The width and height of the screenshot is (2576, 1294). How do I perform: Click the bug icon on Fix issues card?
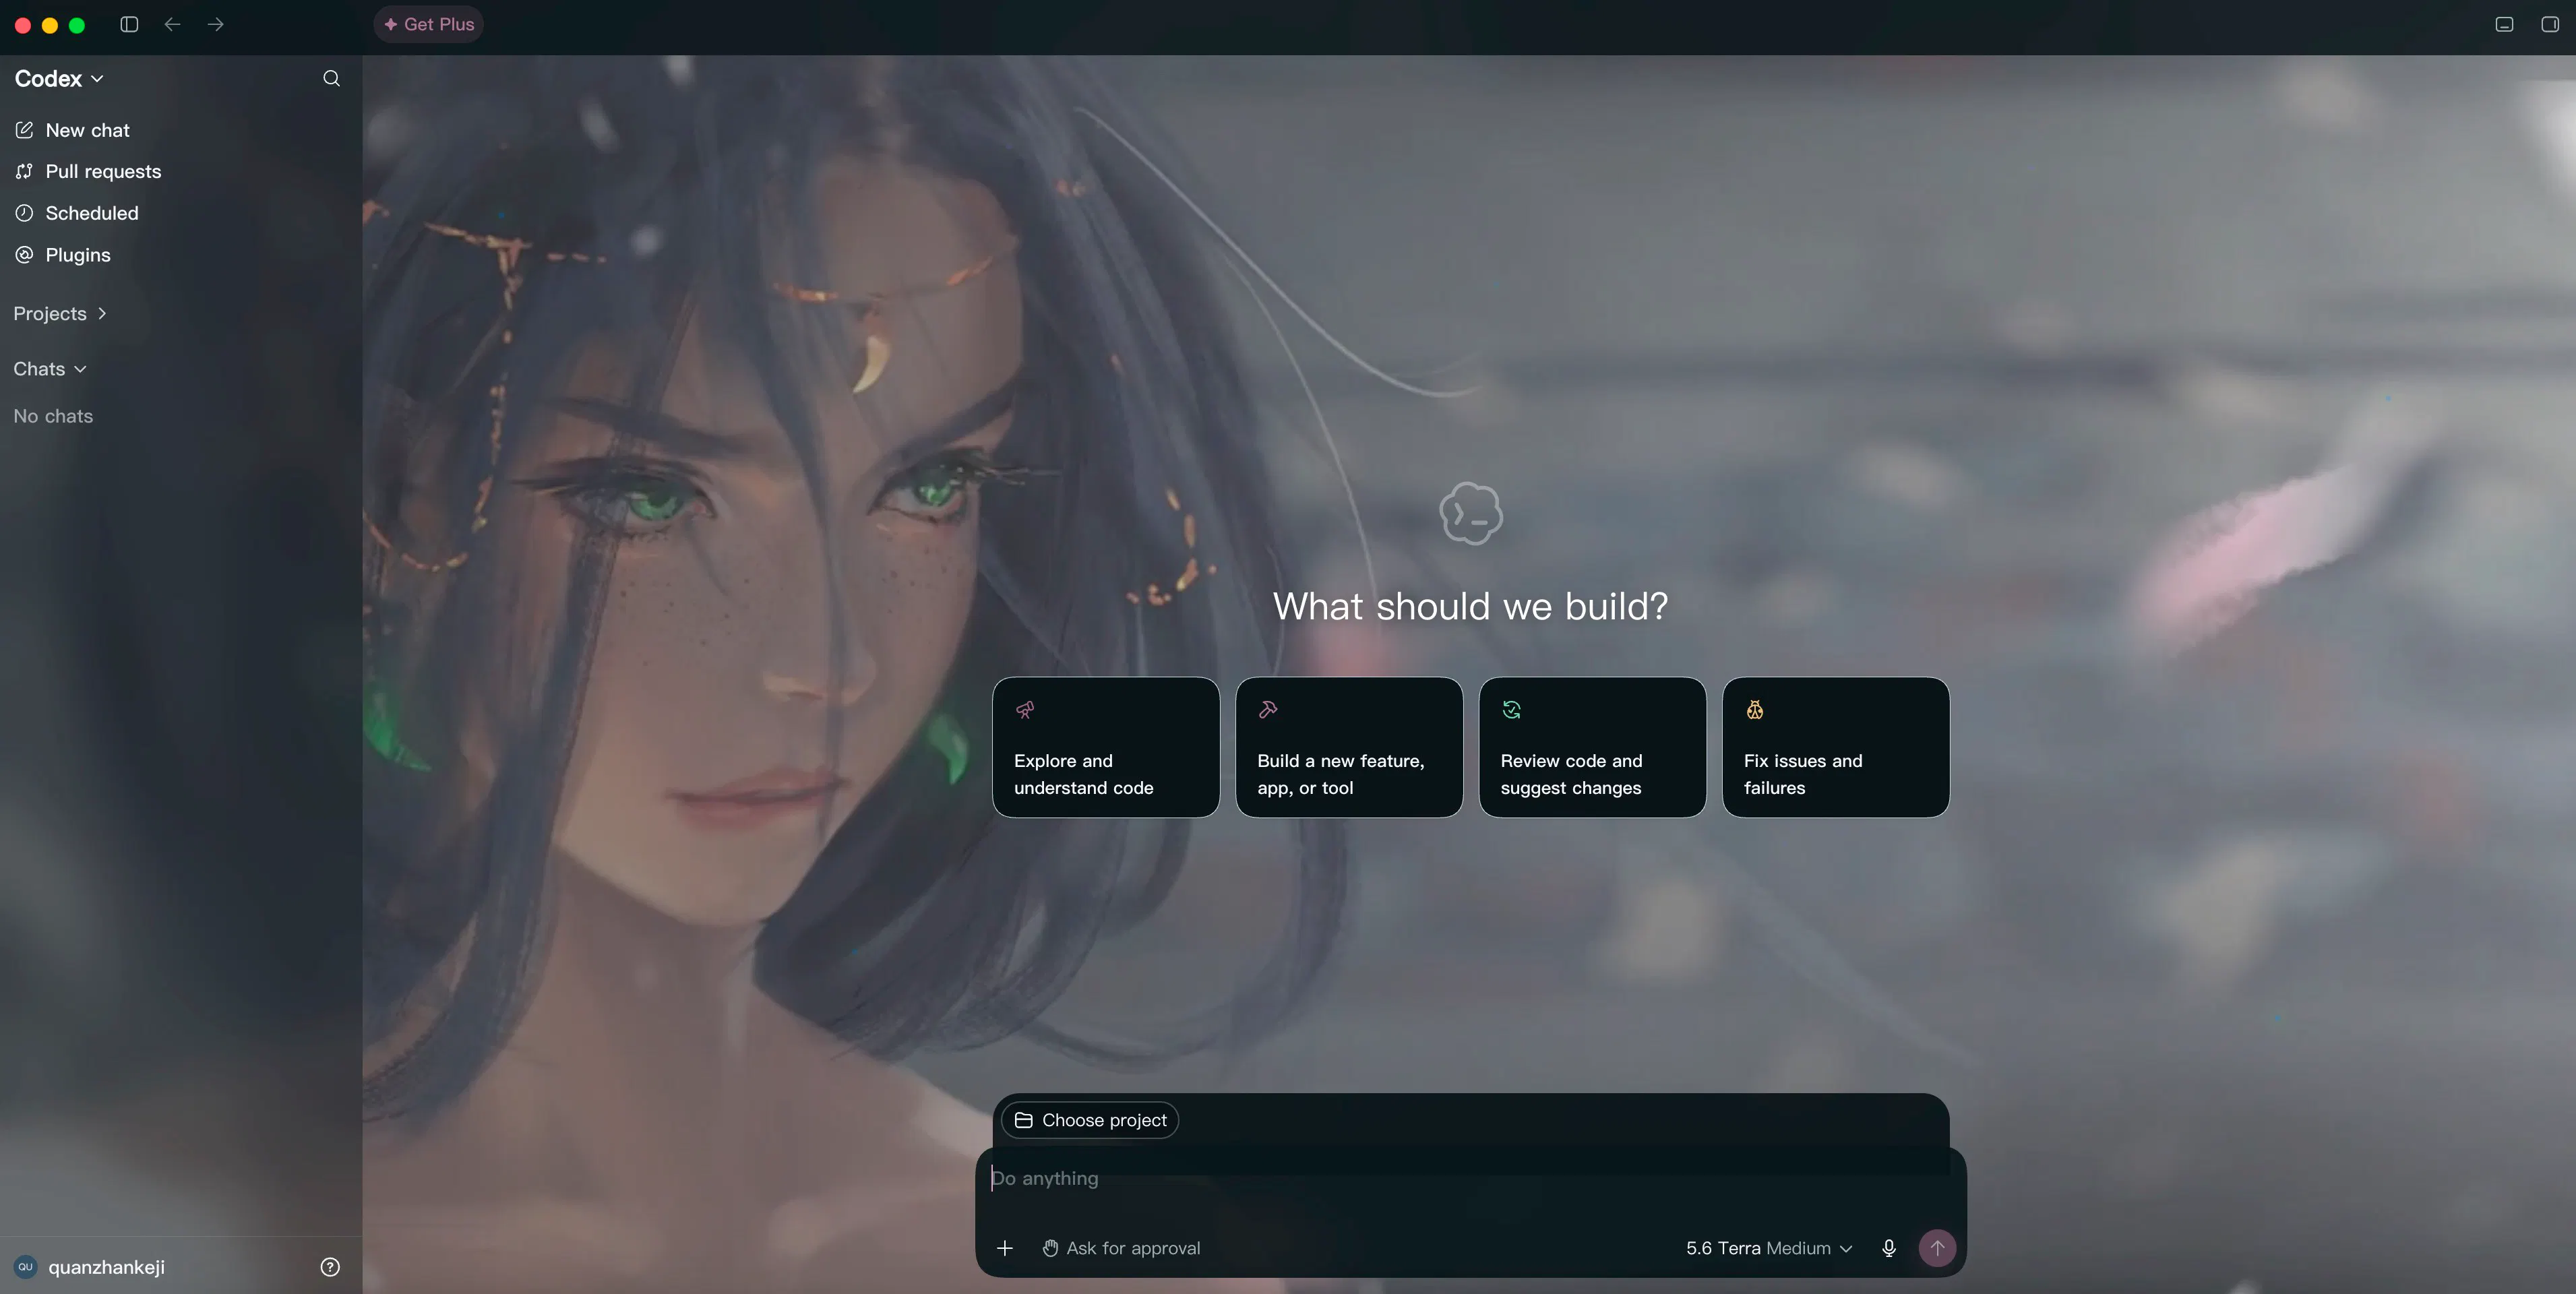pyautogui.click(x=1755, y=710)
